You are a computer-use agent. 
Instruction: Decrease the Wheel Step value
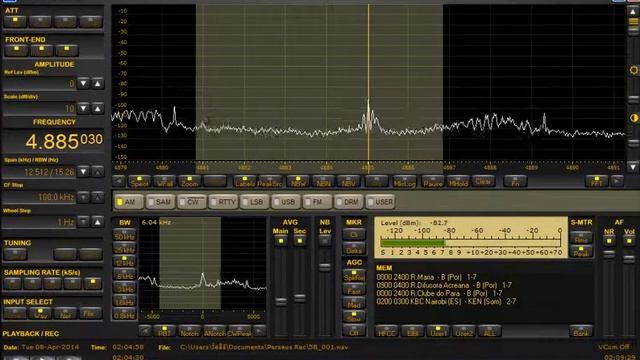[x=83, y=222]
